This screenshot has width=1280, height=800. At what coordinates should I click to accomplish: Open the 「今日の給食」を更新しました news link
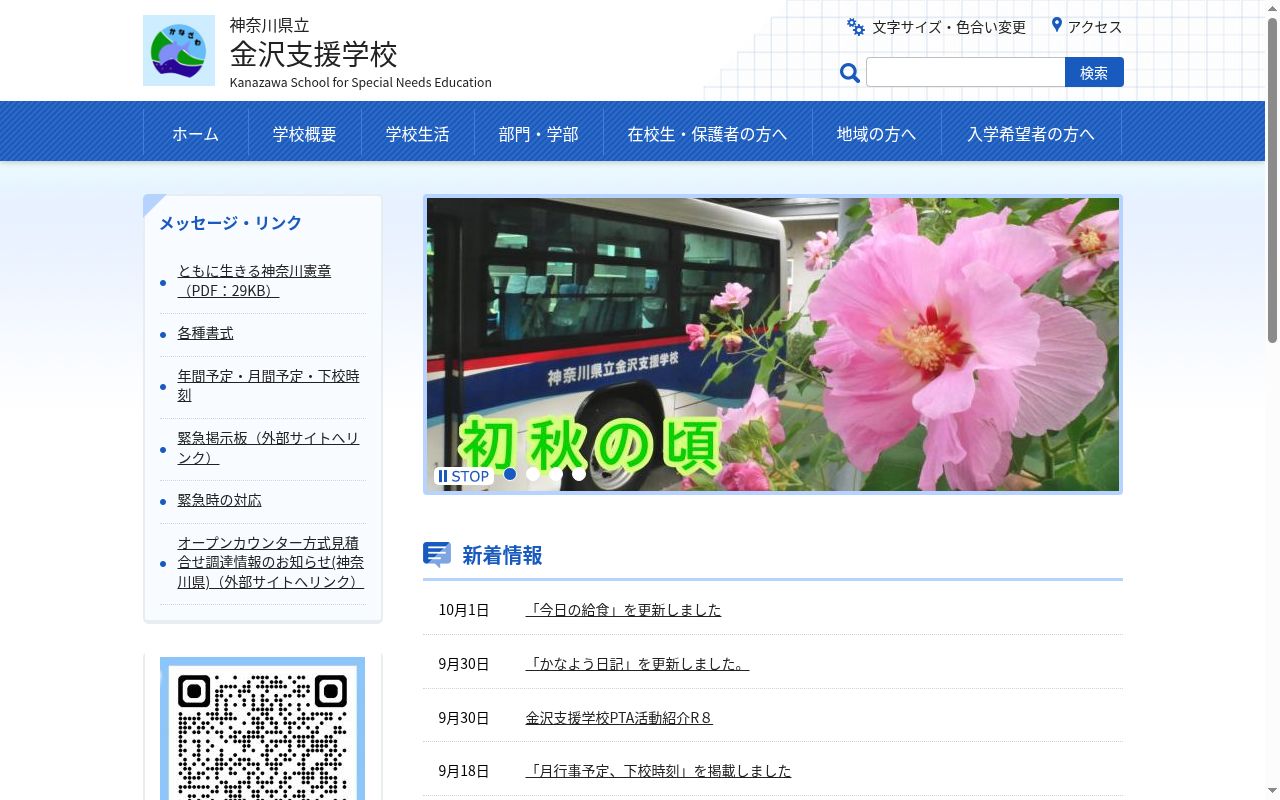click(623, 610)
